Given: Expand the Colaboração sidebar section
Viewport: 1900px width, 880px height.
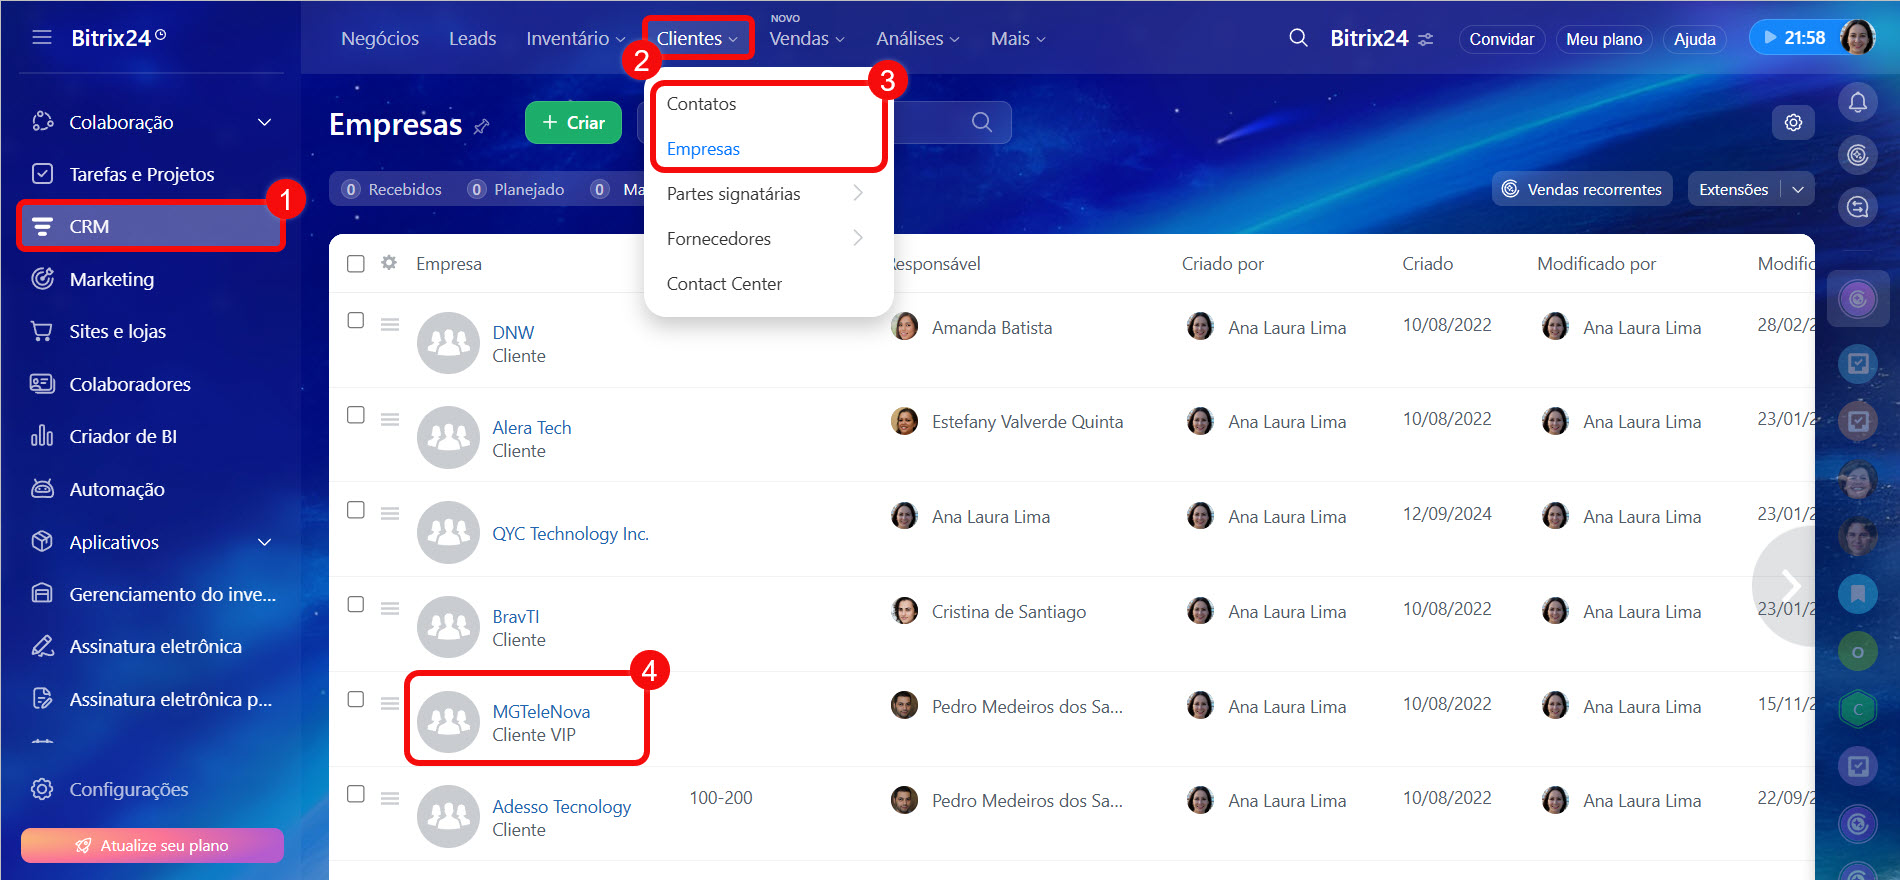Looking at the screenshot, I should [x=264, y=122].
